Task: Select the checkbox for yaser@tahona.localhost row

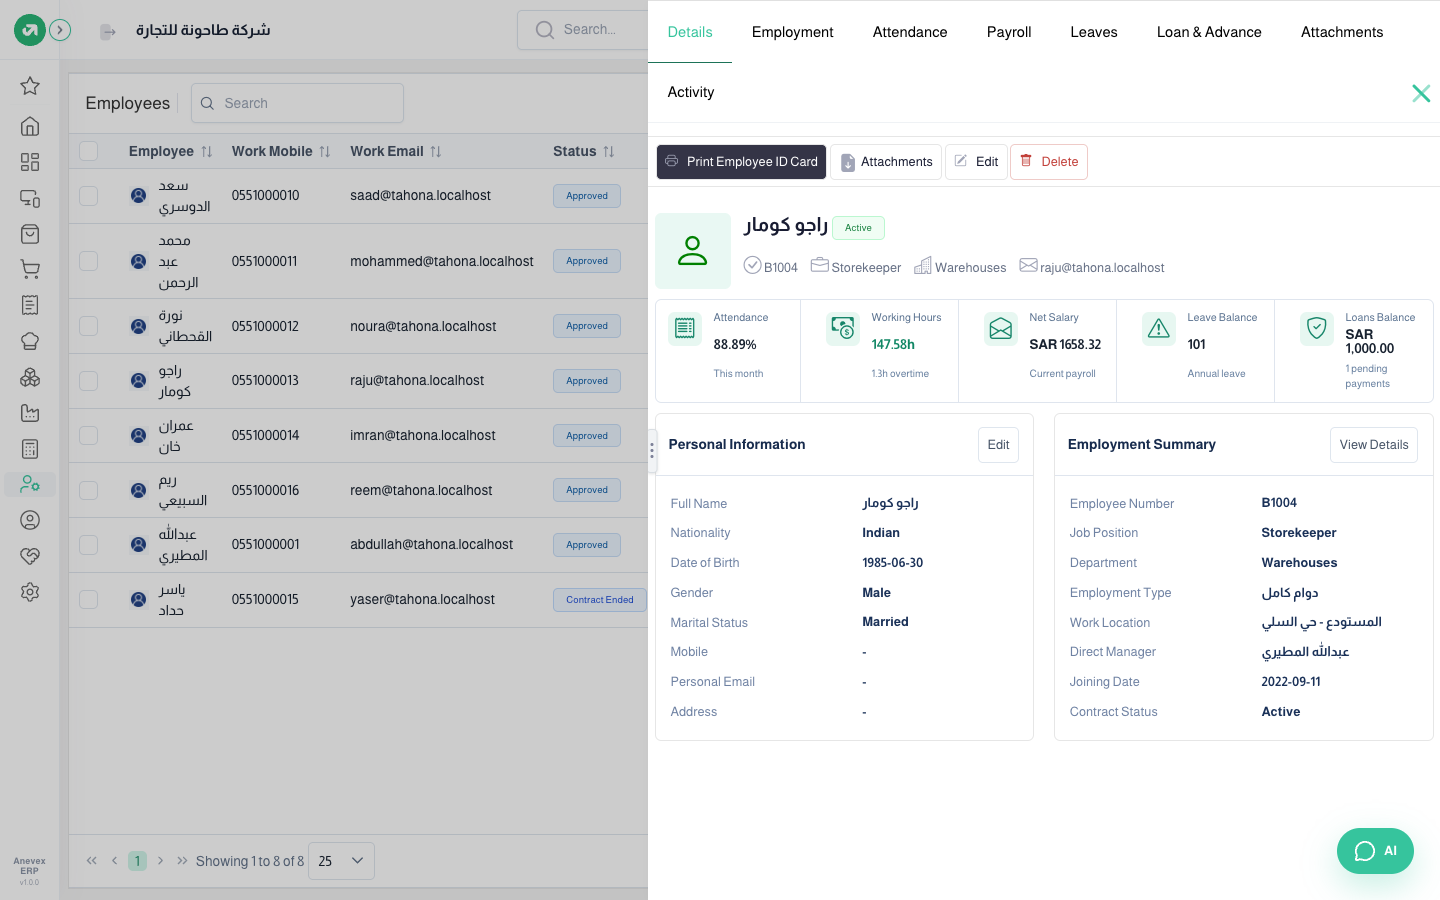Action: click(89, 599)
